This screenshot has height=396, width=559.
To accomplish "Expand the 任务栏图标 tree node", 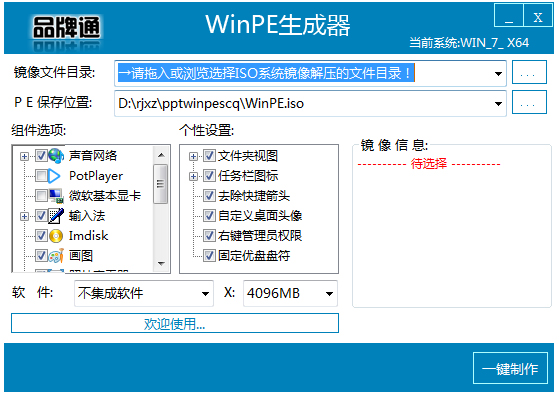I will [193, 176].
